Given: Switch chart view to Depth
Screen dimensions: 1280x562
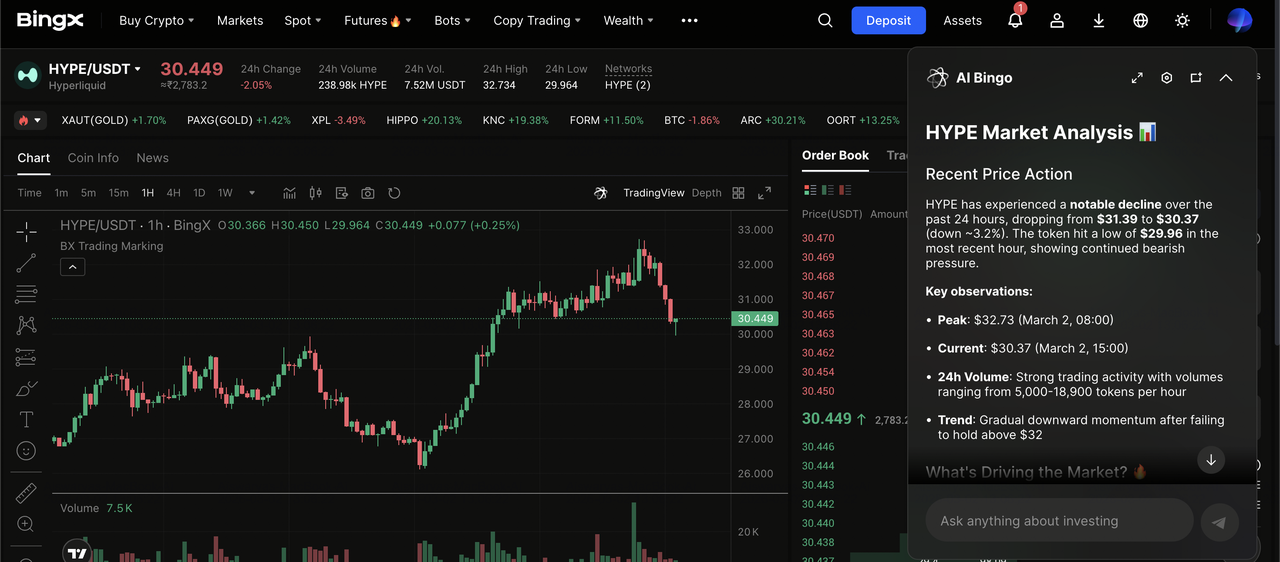Looking at the screenshot, I should click(706, 193).
